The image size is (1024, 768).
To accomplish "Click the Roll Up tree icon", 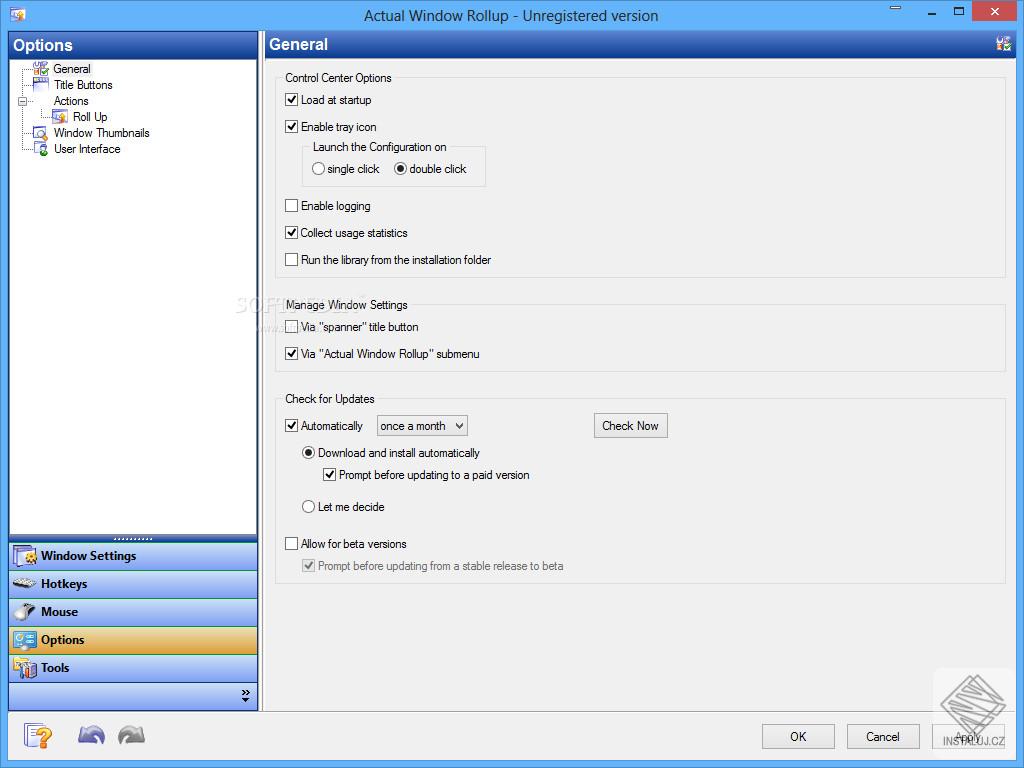I will (x=60, y=117).
